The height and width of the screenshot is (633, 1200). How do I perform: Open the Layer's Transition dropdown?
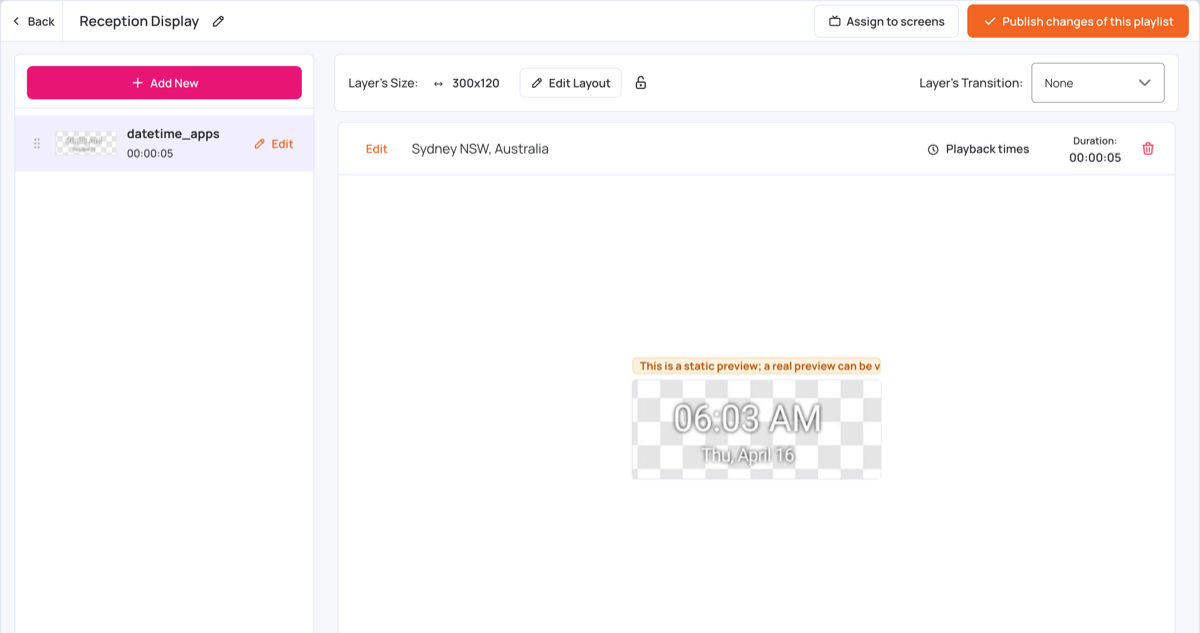click(1098, 83)
